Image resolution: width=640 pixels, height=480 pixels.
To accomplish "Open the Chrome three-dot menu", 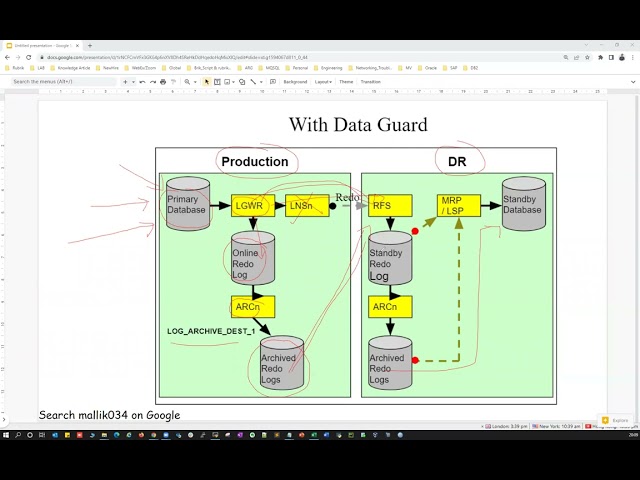I will point(633,58).
